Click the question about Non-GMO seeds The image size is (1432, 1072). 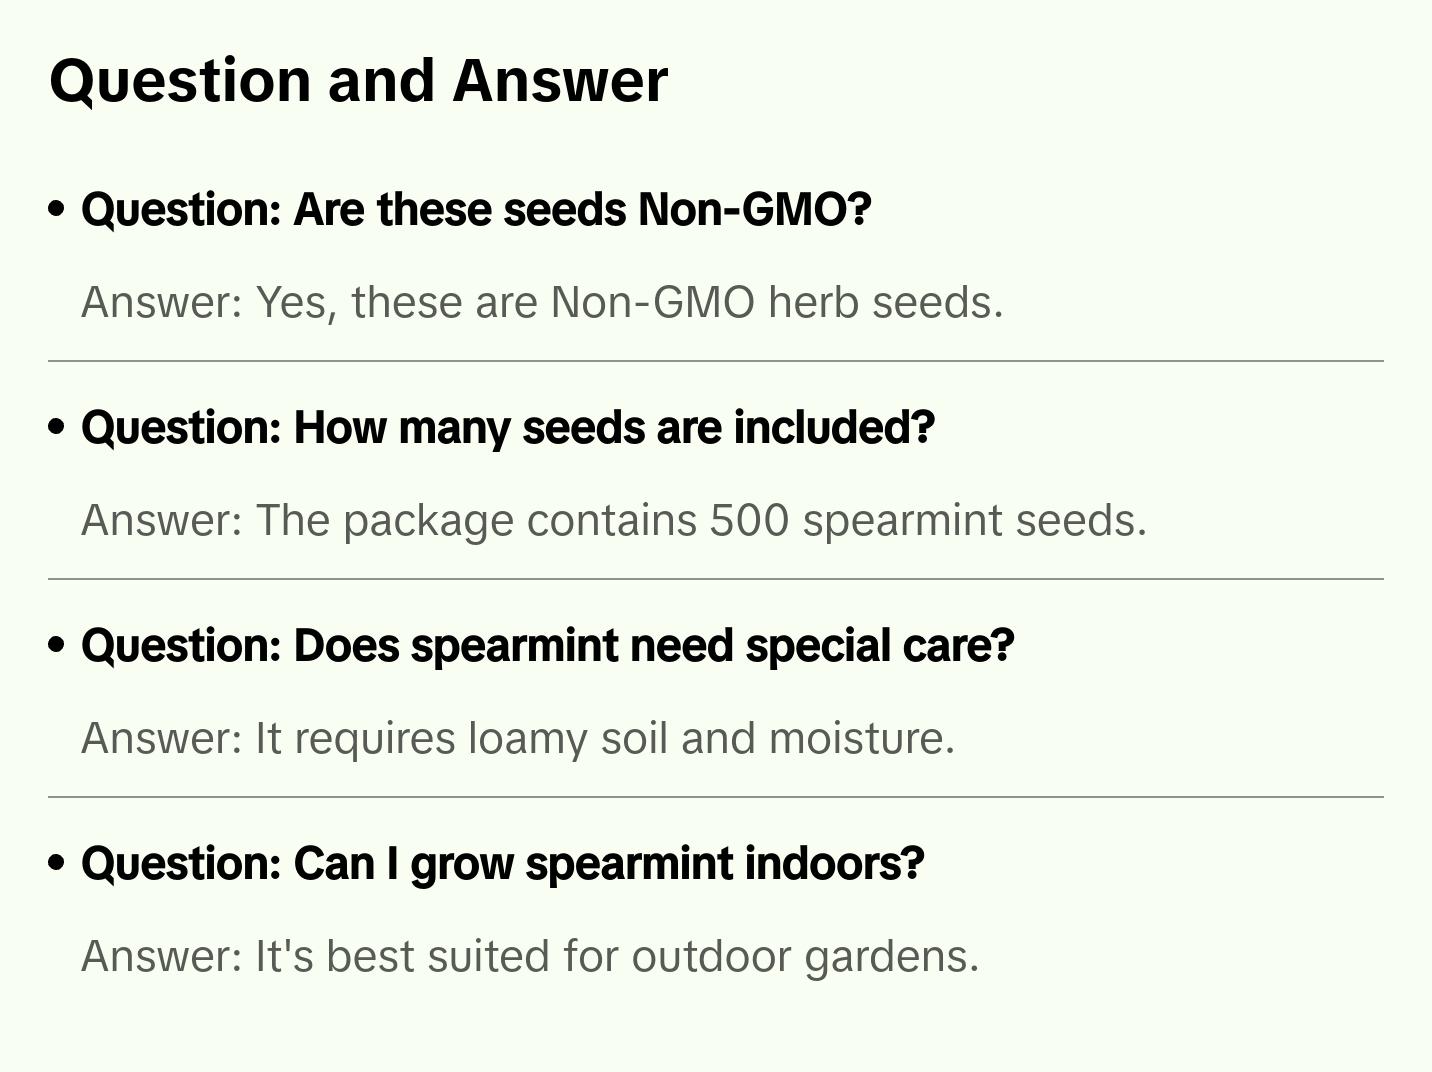coord(476,210)
